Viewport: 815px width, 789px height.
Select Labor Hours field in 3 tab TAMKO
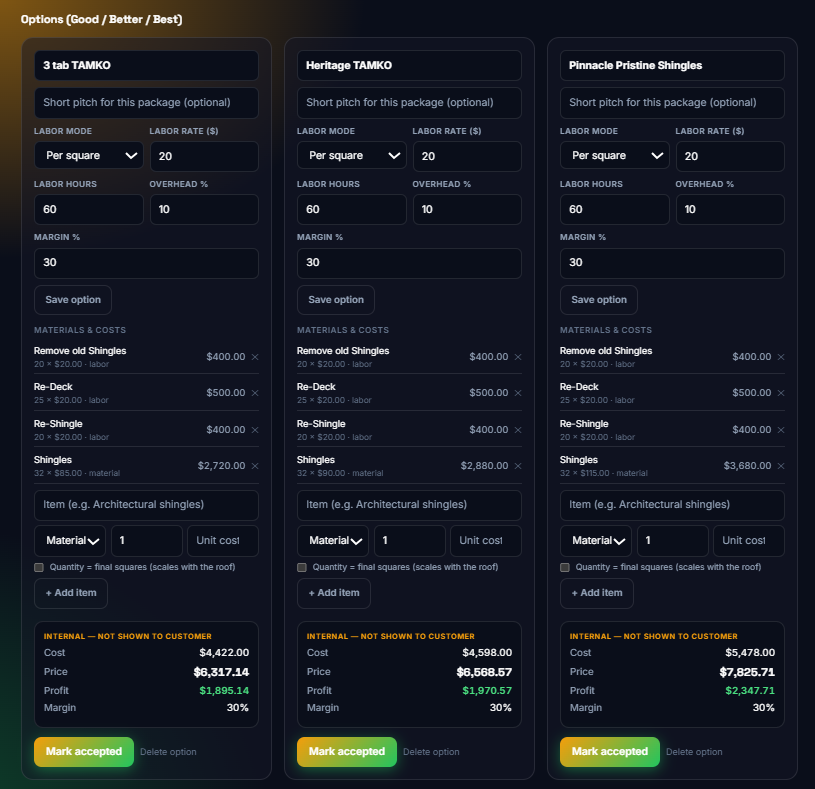(89, 209)
